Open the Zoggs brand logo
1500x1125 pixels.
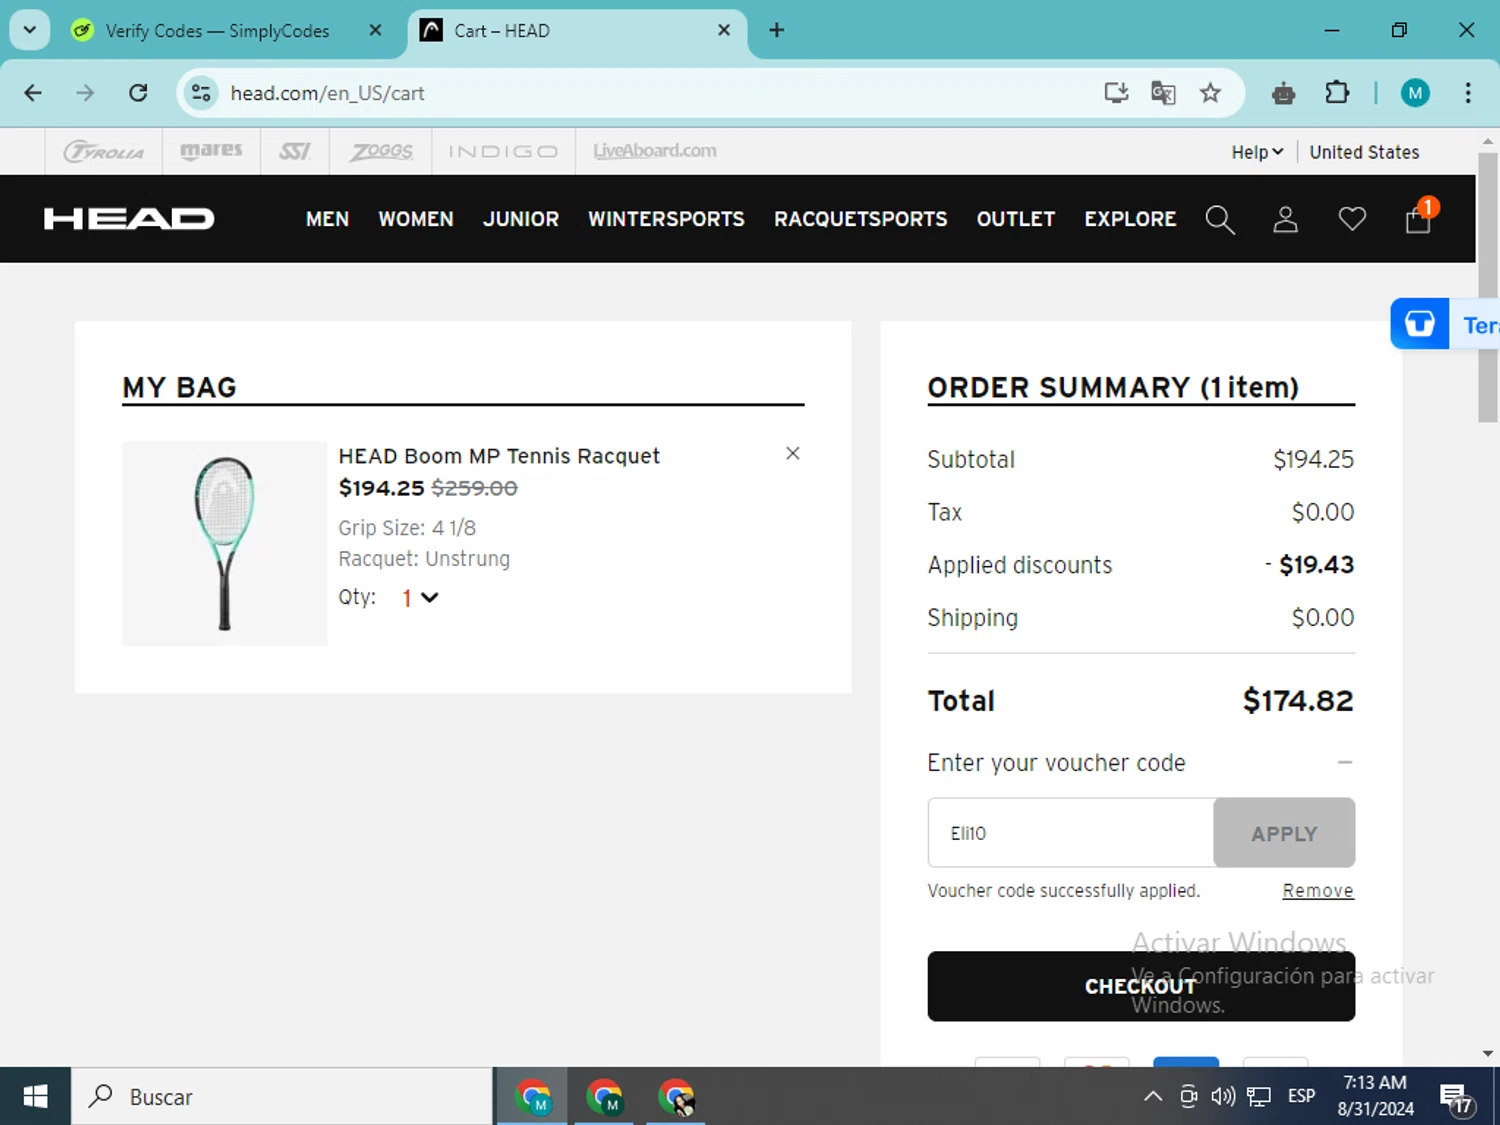pyautogui.click(x=381, y=151)
